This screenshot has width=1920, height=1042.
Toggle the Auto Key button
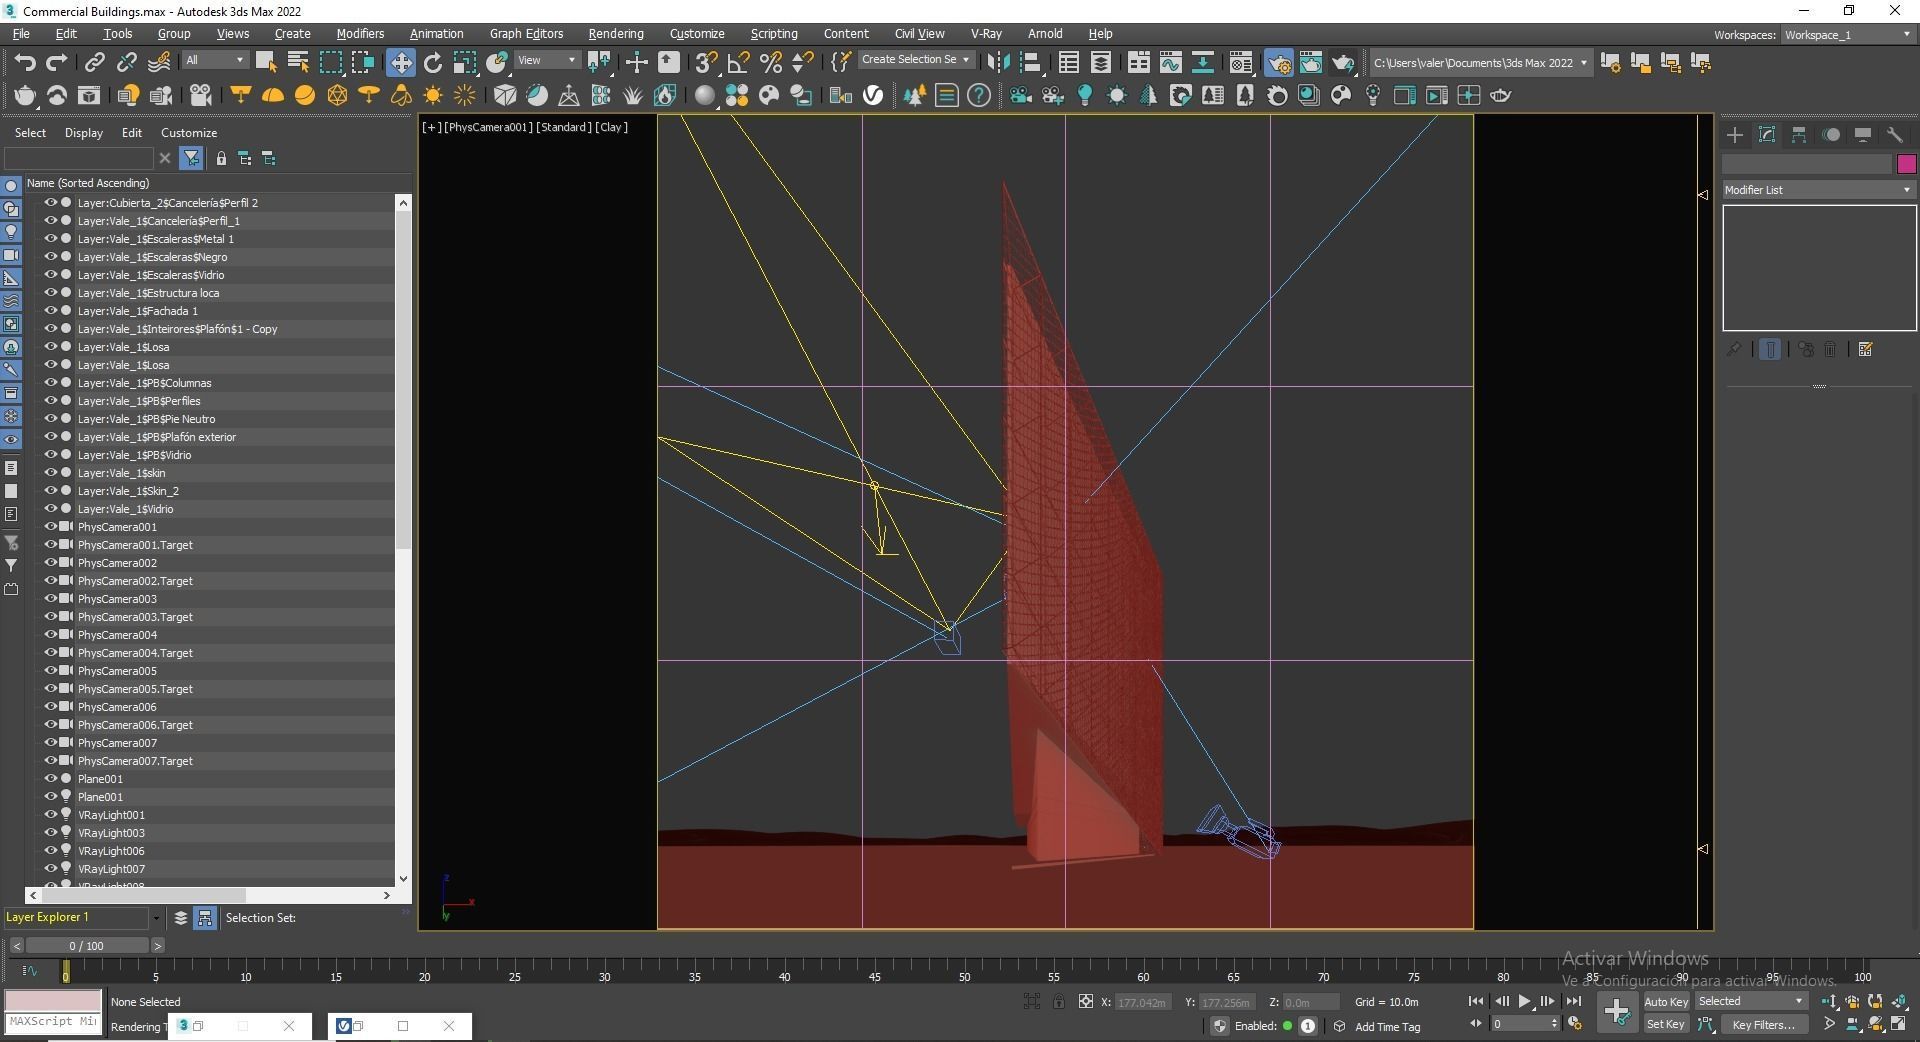tap(1665, 1001)
